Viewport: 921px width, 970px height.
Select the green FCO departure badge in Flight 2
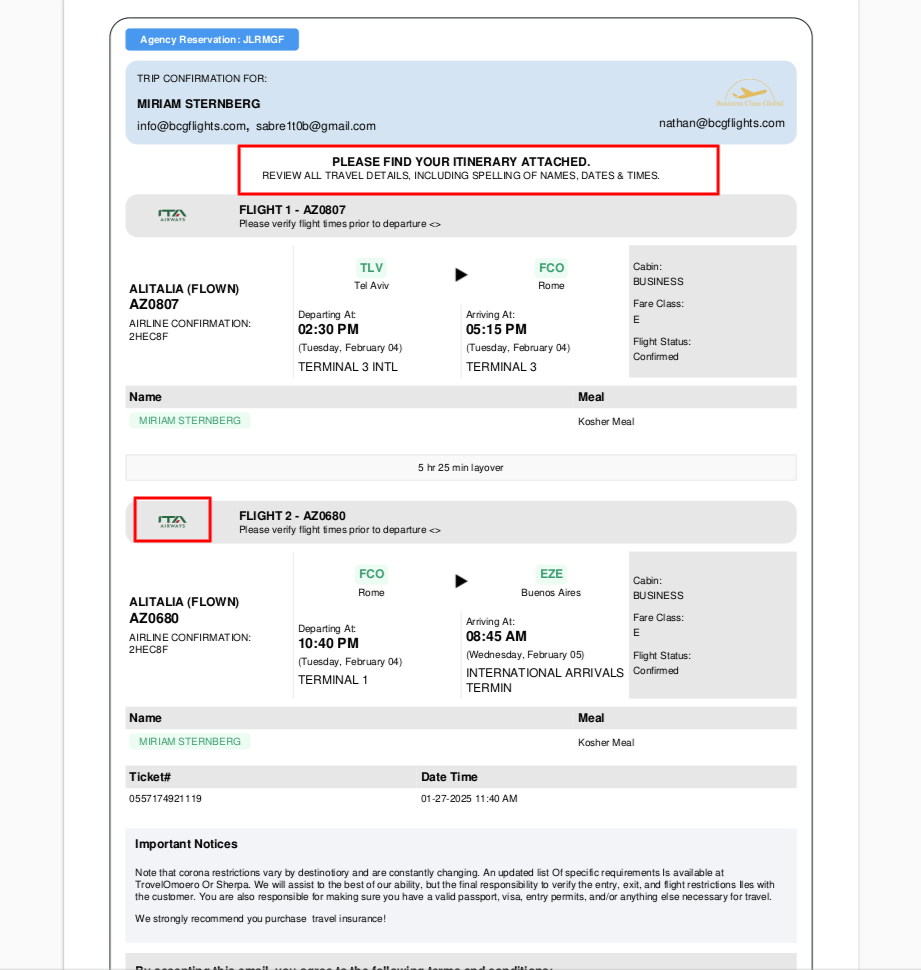point(371,574)
